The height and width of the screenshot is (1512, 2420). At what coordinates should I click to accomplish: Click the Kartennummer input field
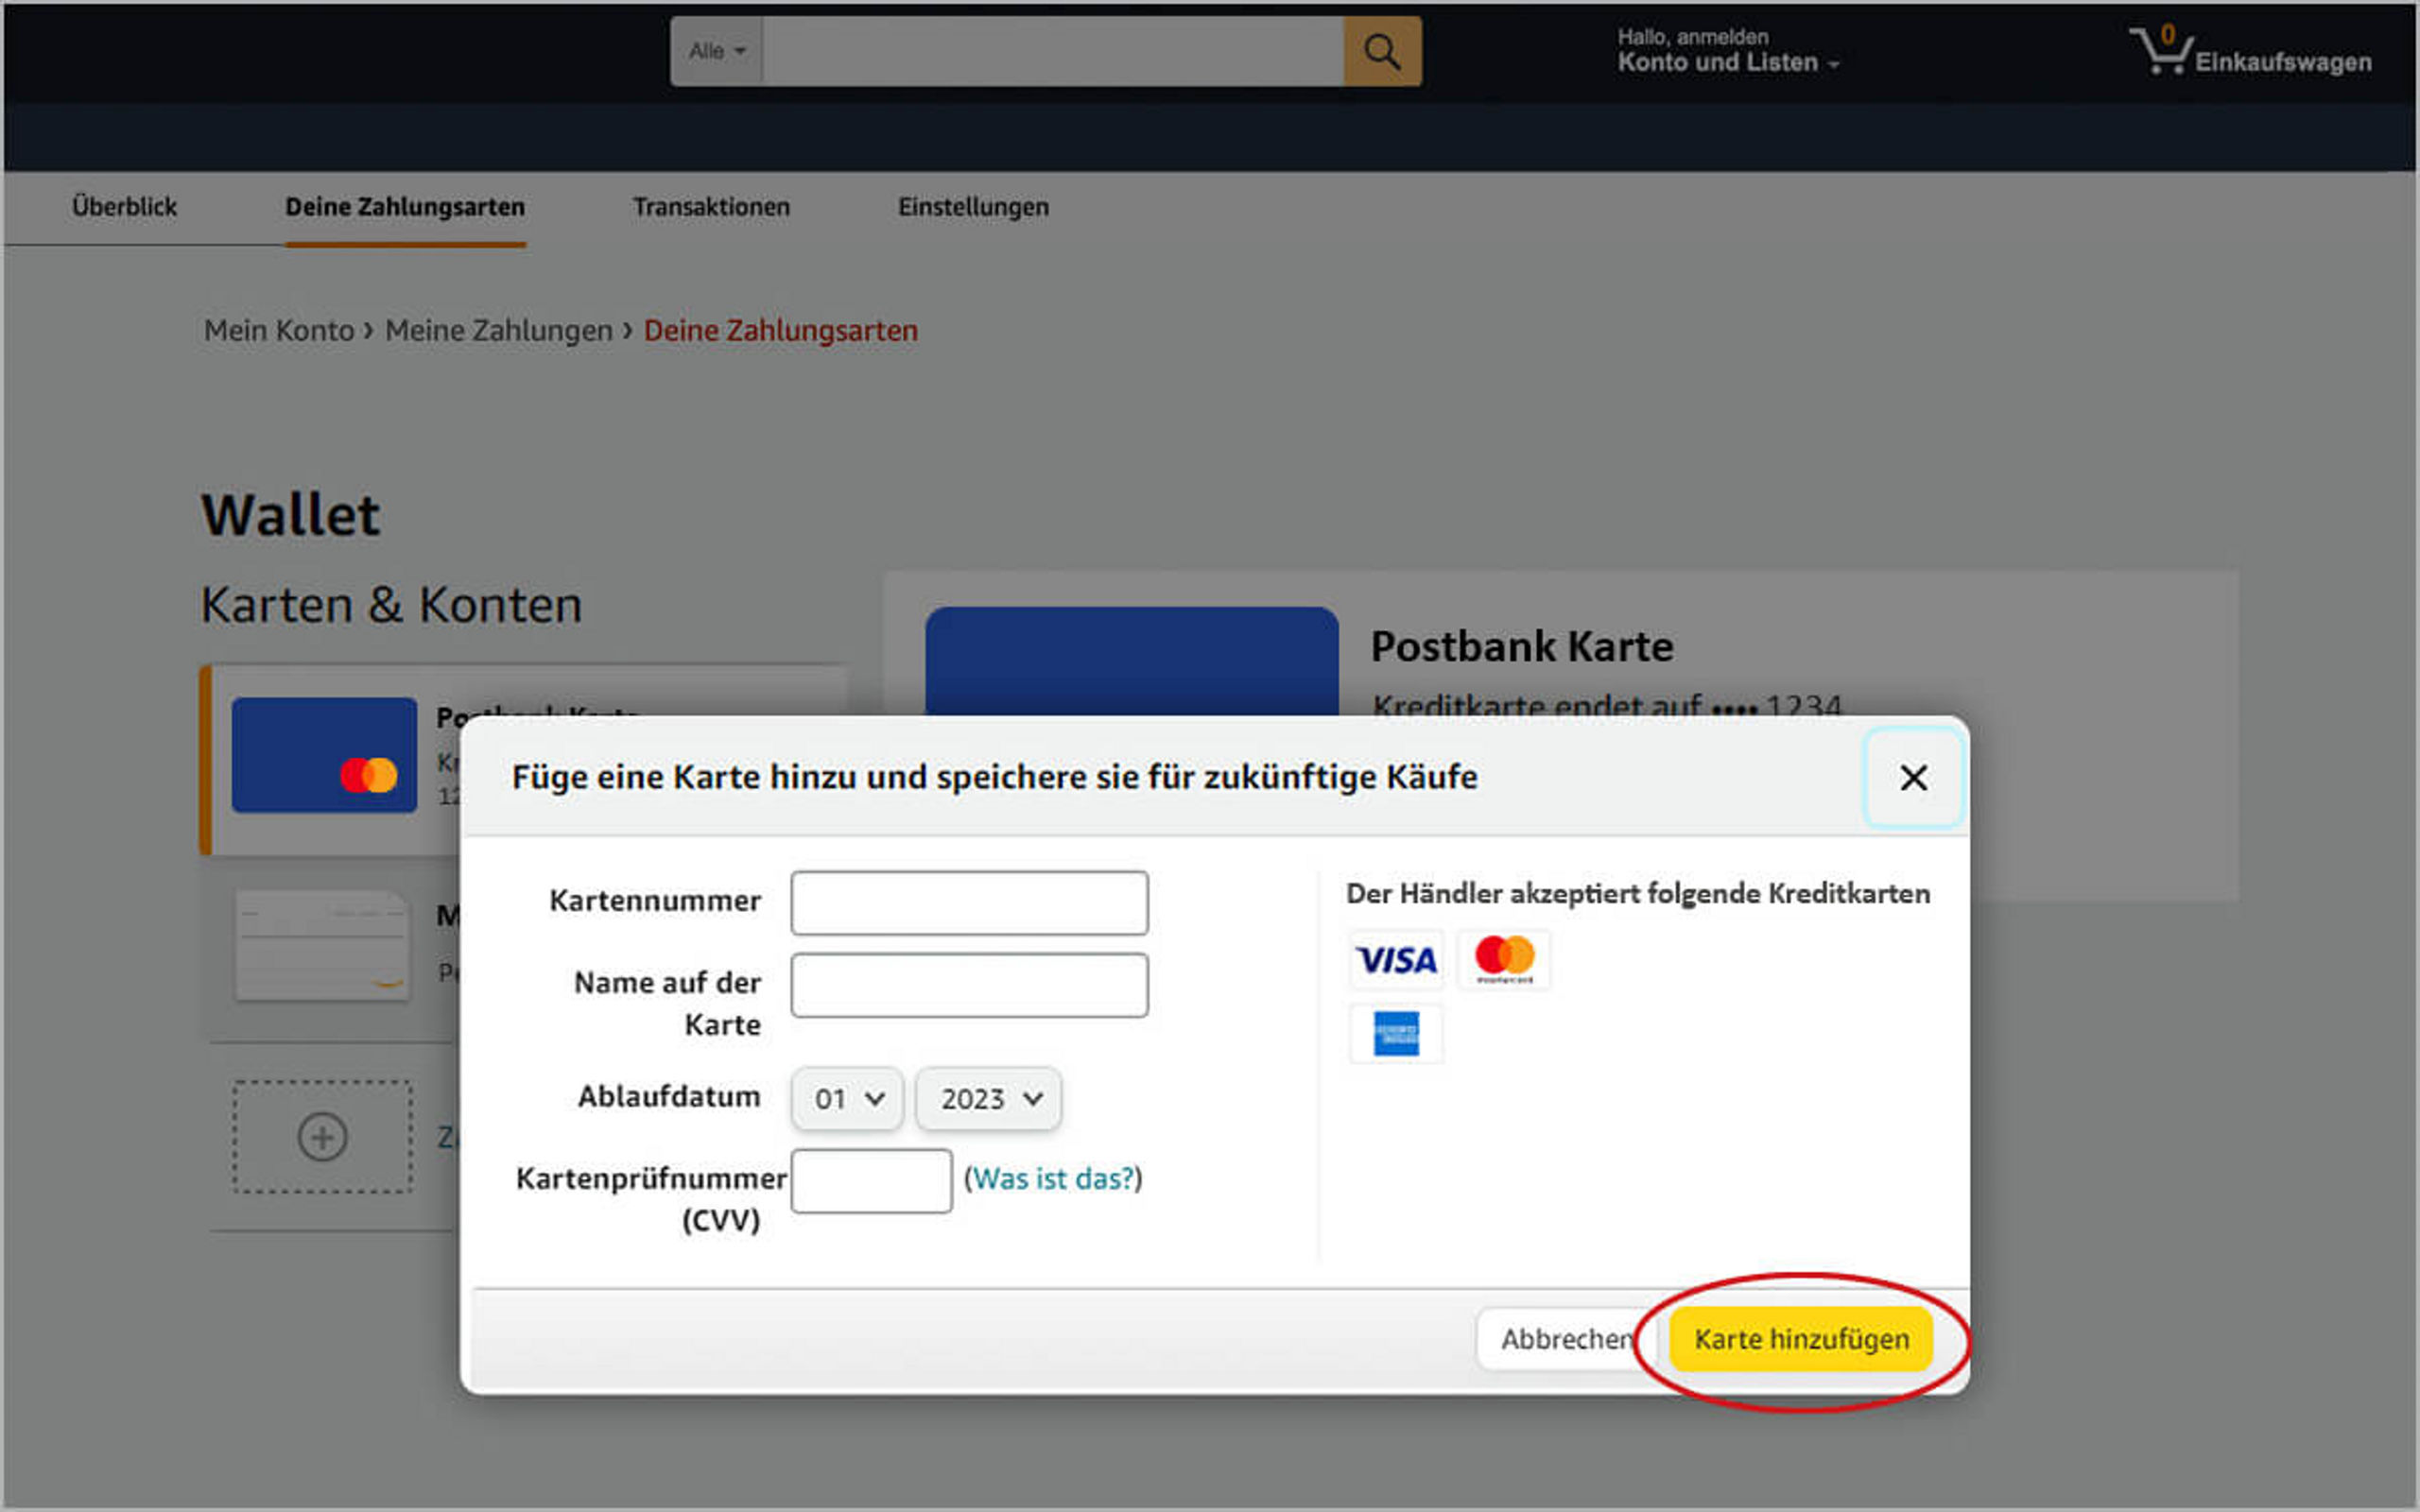click(x=969, y=903)
